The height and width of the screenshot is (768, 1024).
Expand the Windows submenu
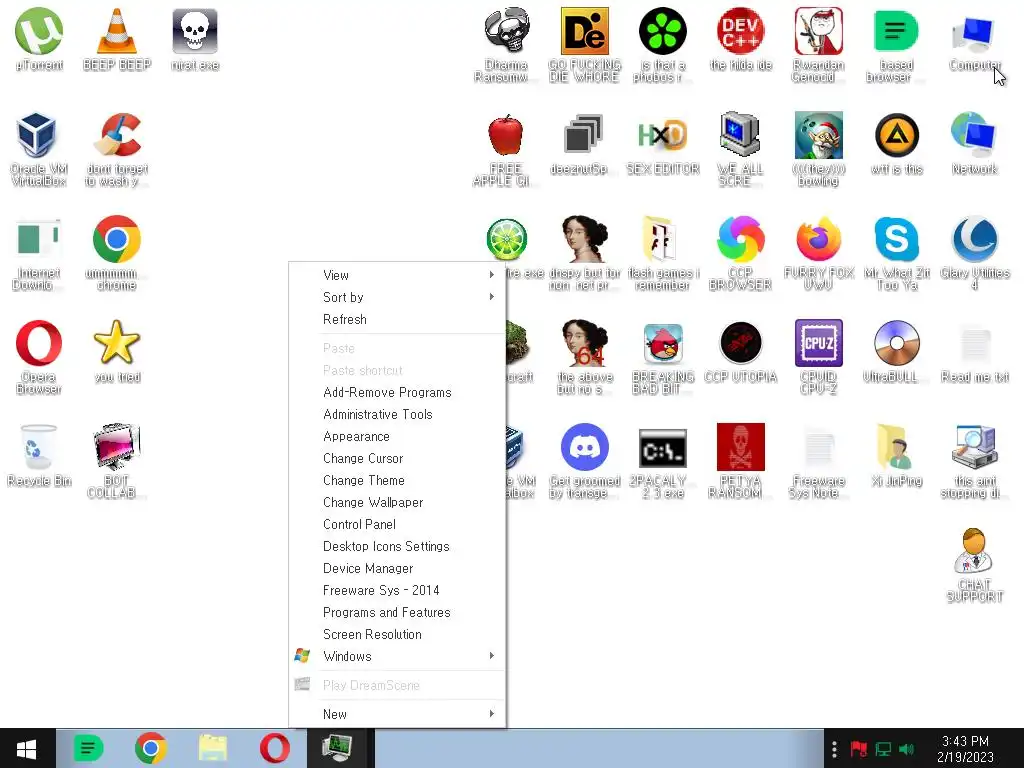coord(397,656)
